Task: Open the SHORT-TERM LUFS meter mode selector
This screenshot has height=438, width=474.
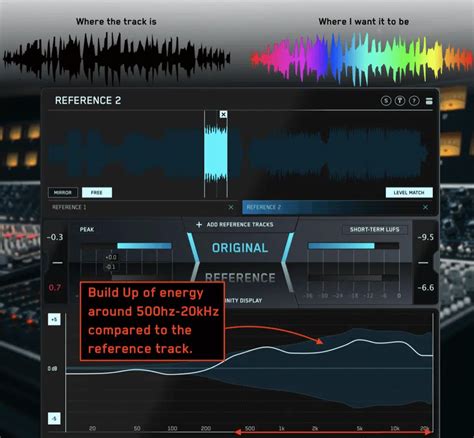Action: pos(374,229)
